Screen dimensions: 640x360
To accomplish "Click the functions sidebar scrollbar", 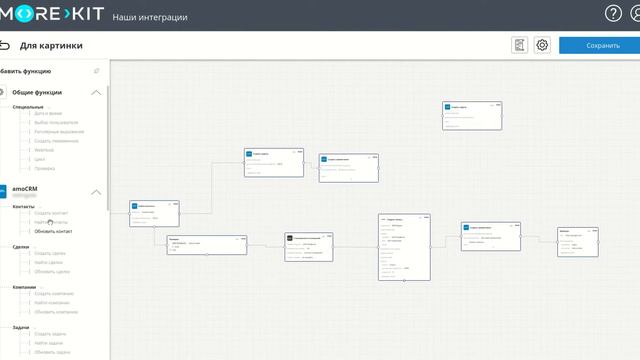I will pyautogui.click(x=108, y=148).
